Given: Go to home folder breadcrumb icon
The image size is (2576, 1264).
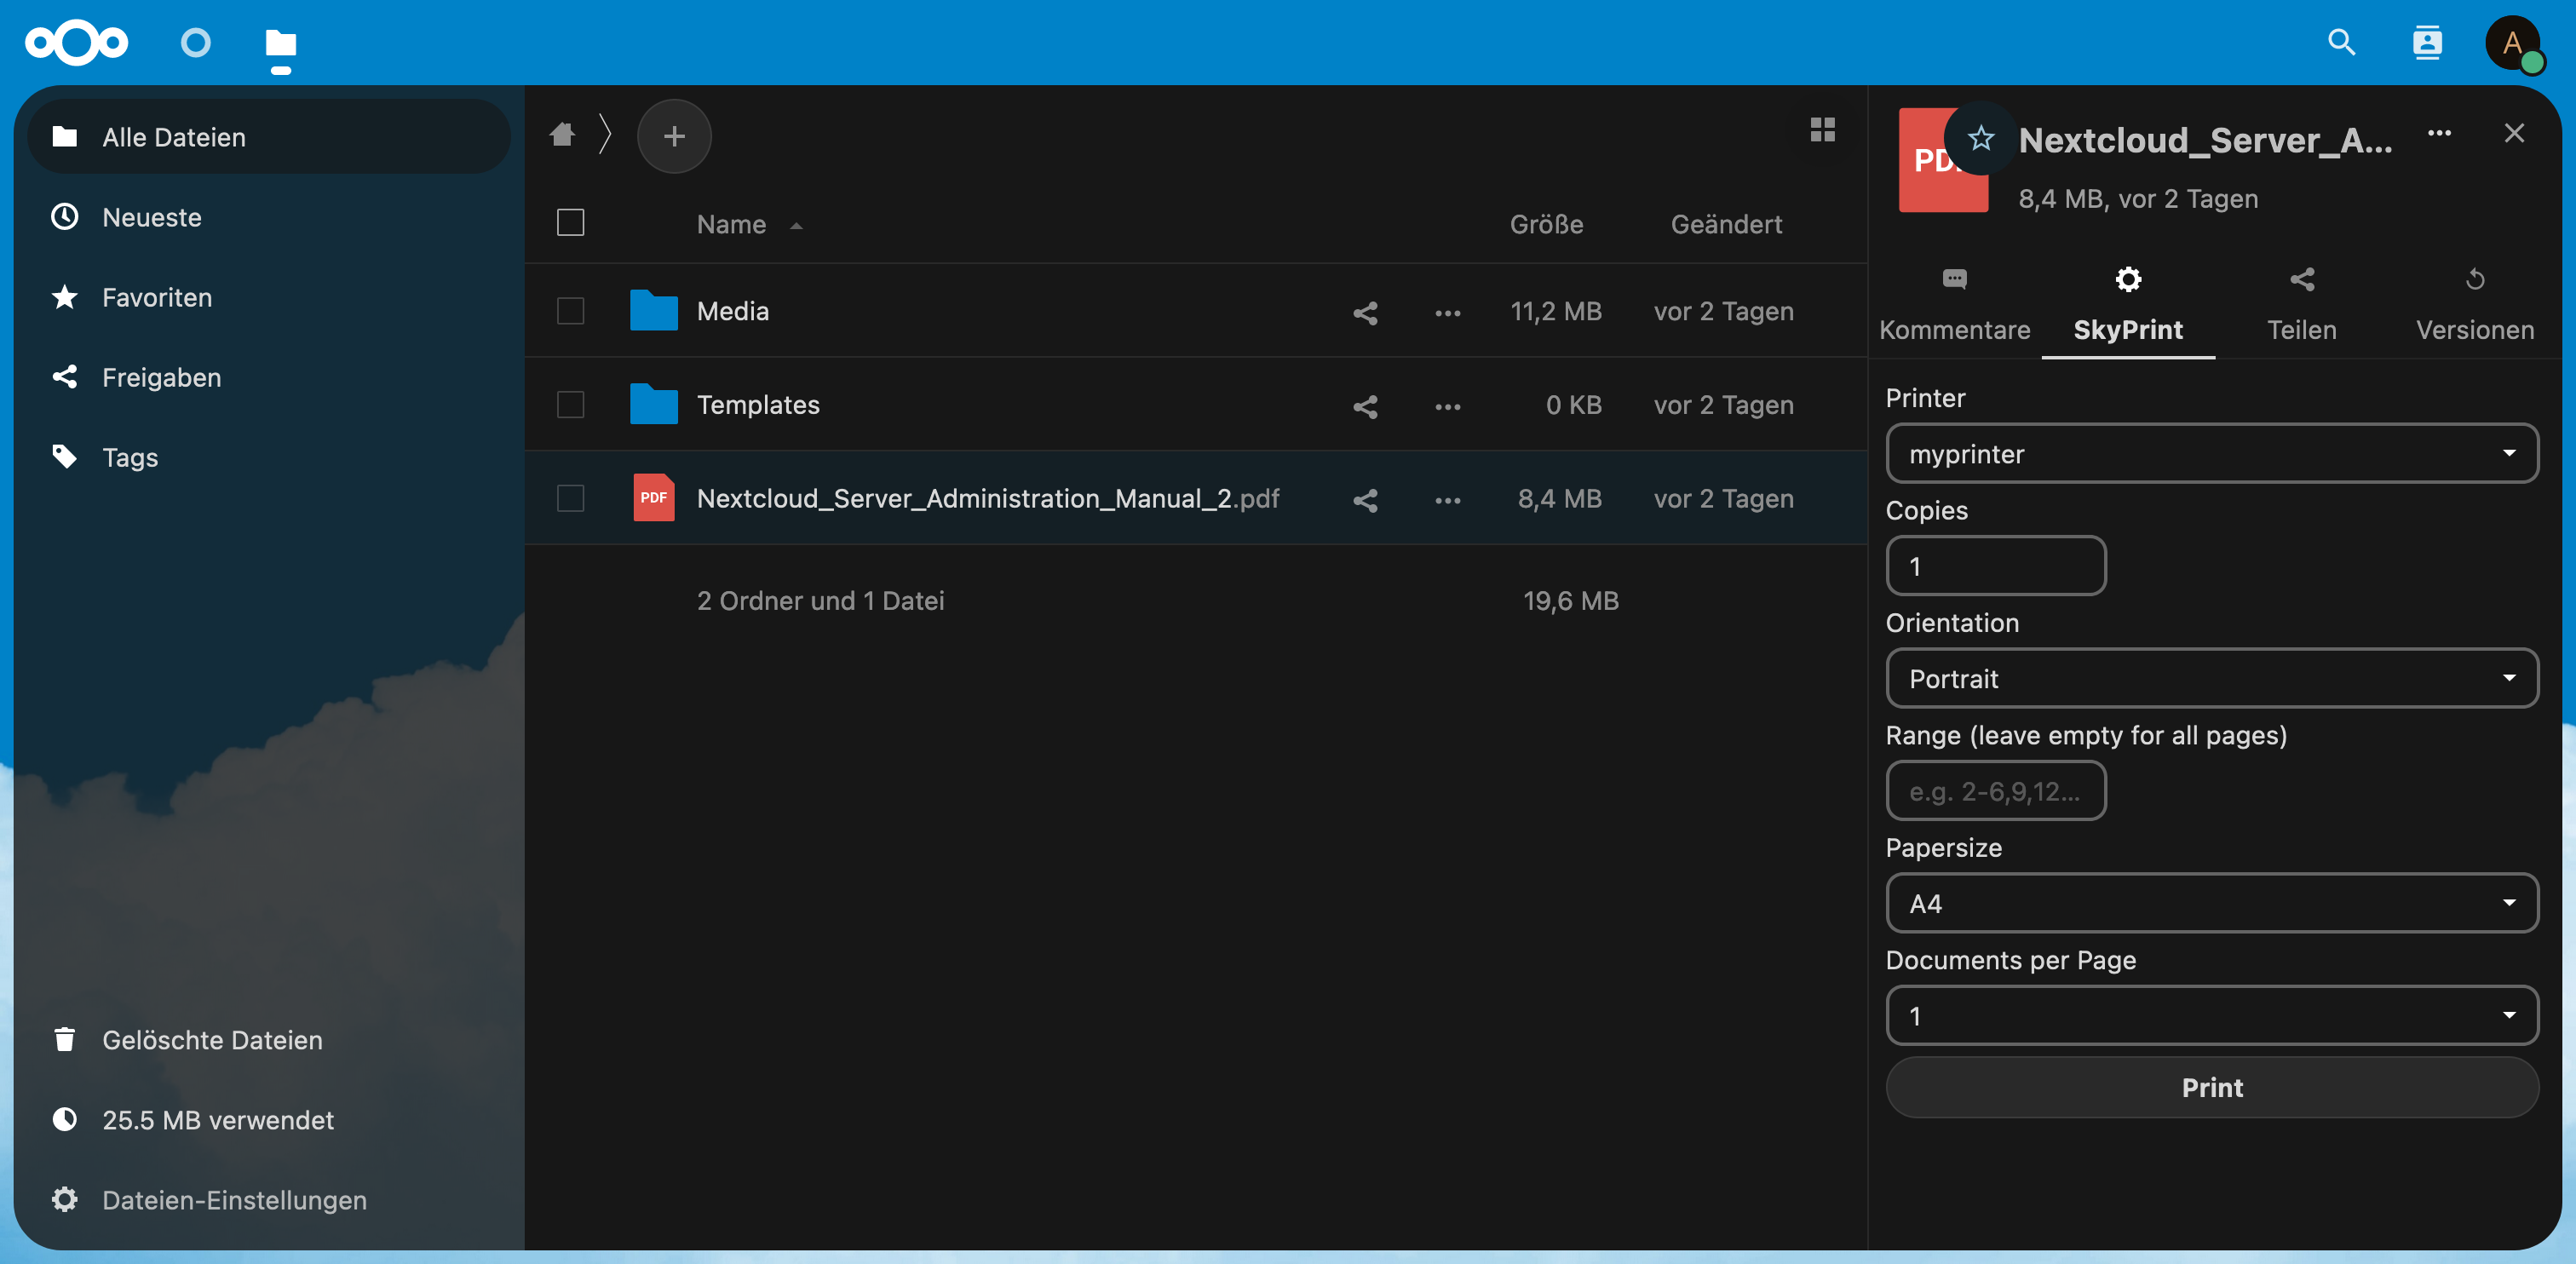Looking at the screenshot, I should click(562, 135).
